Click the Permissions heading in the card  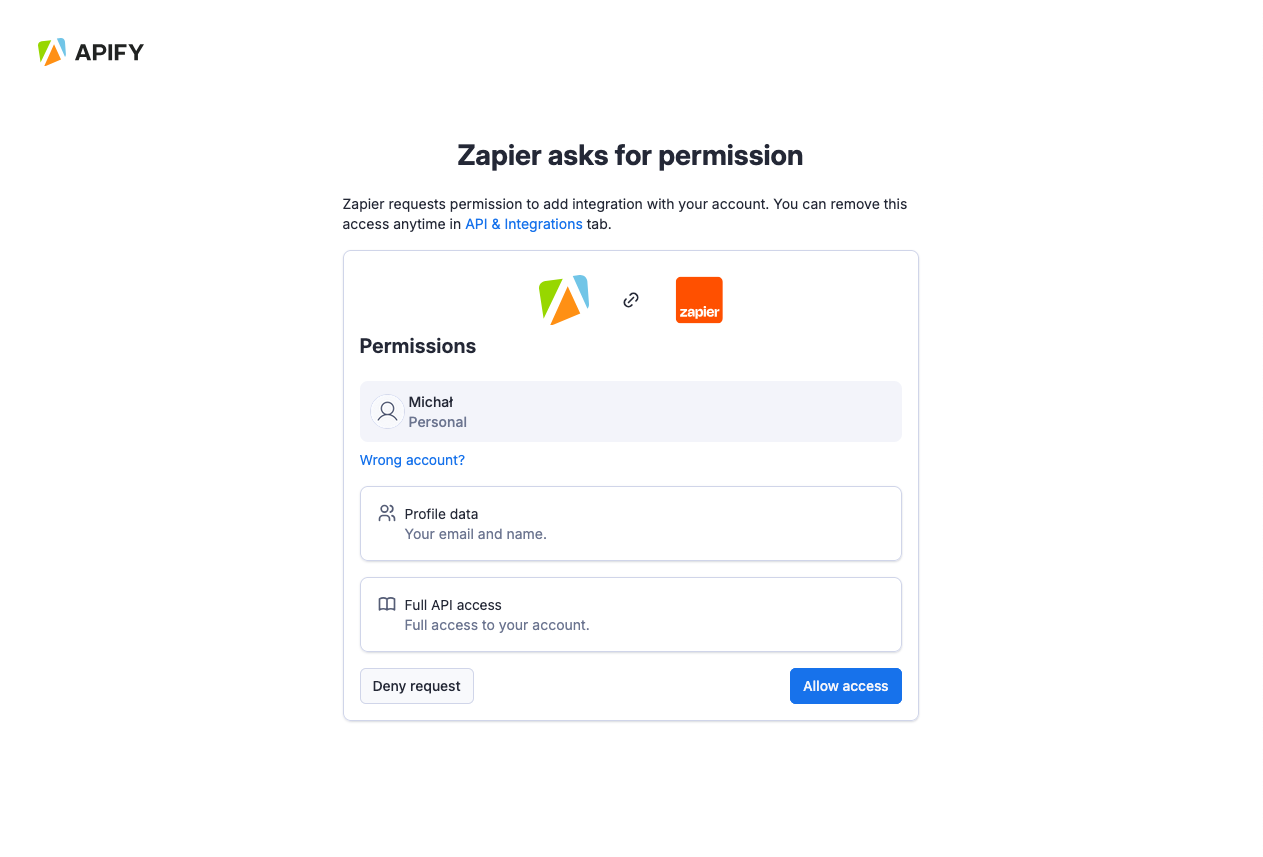point(417,346)
